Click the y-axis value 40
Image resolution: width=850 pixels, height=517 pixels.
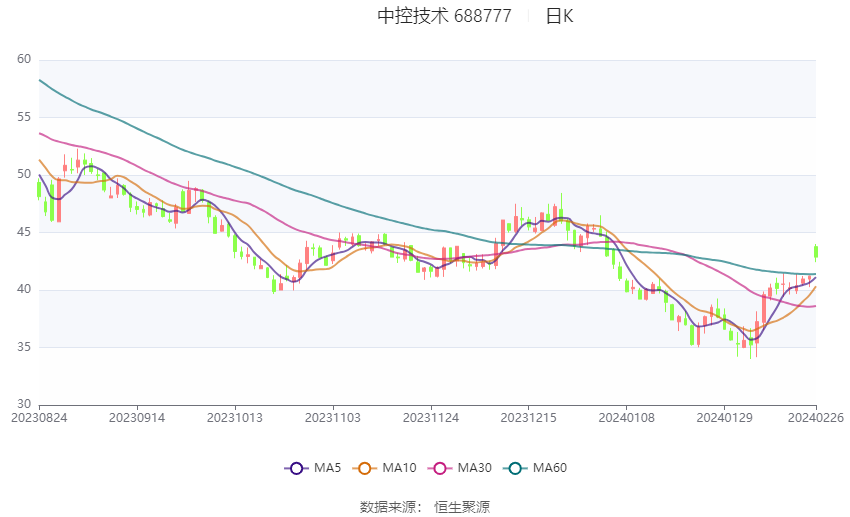tap(24, 289)
